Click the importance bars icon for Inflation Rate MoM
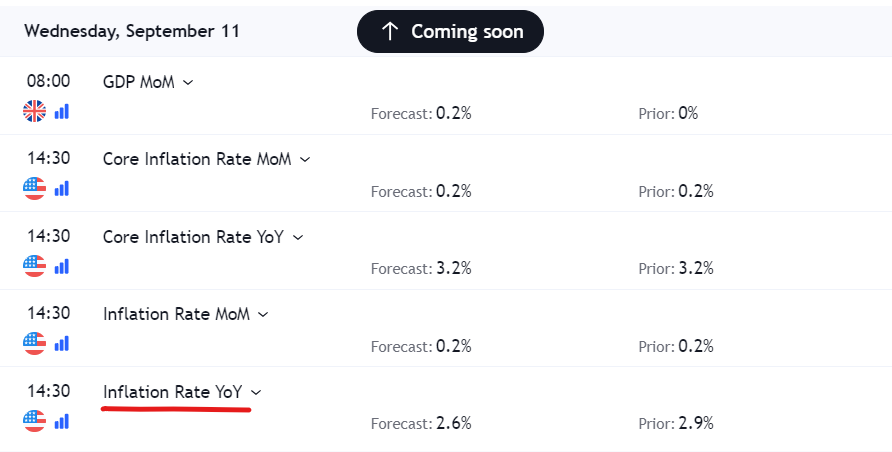The width and height of the screenshot is (892, 452). [x=61, y=343]
